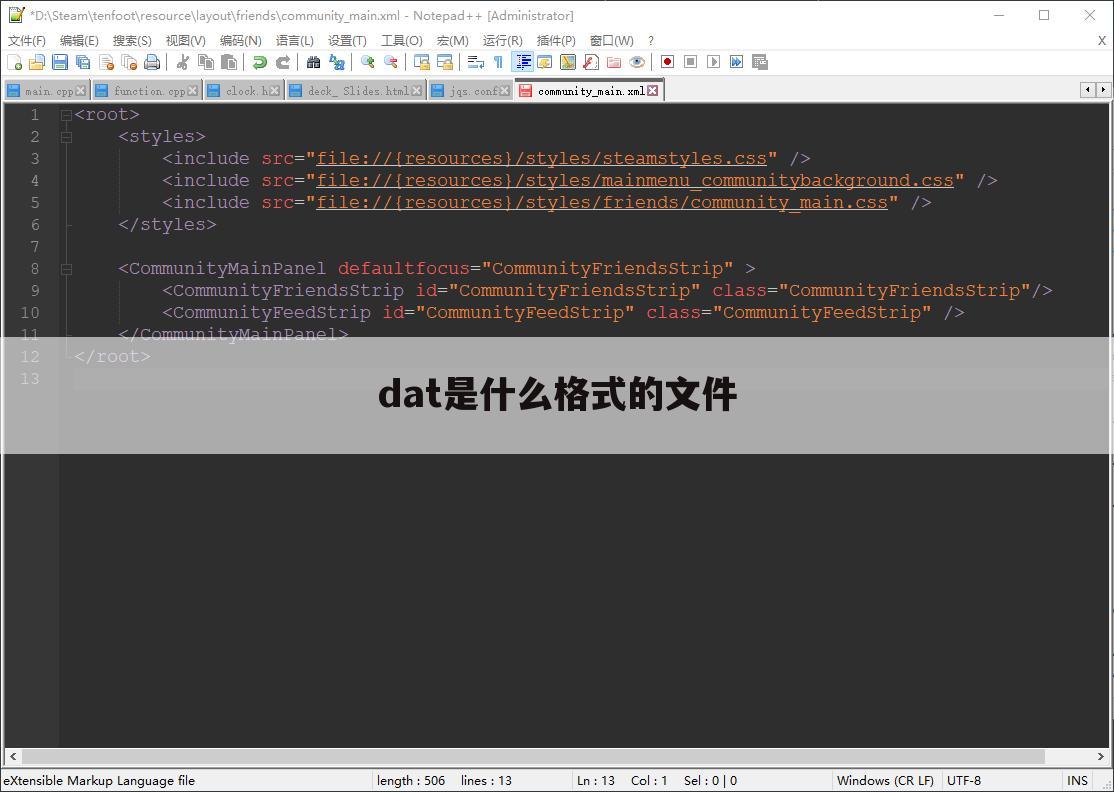Screen dimensions: 1114x792
Task: Enable synchronized vertical scrolling
Action: [x=421, y=62]
